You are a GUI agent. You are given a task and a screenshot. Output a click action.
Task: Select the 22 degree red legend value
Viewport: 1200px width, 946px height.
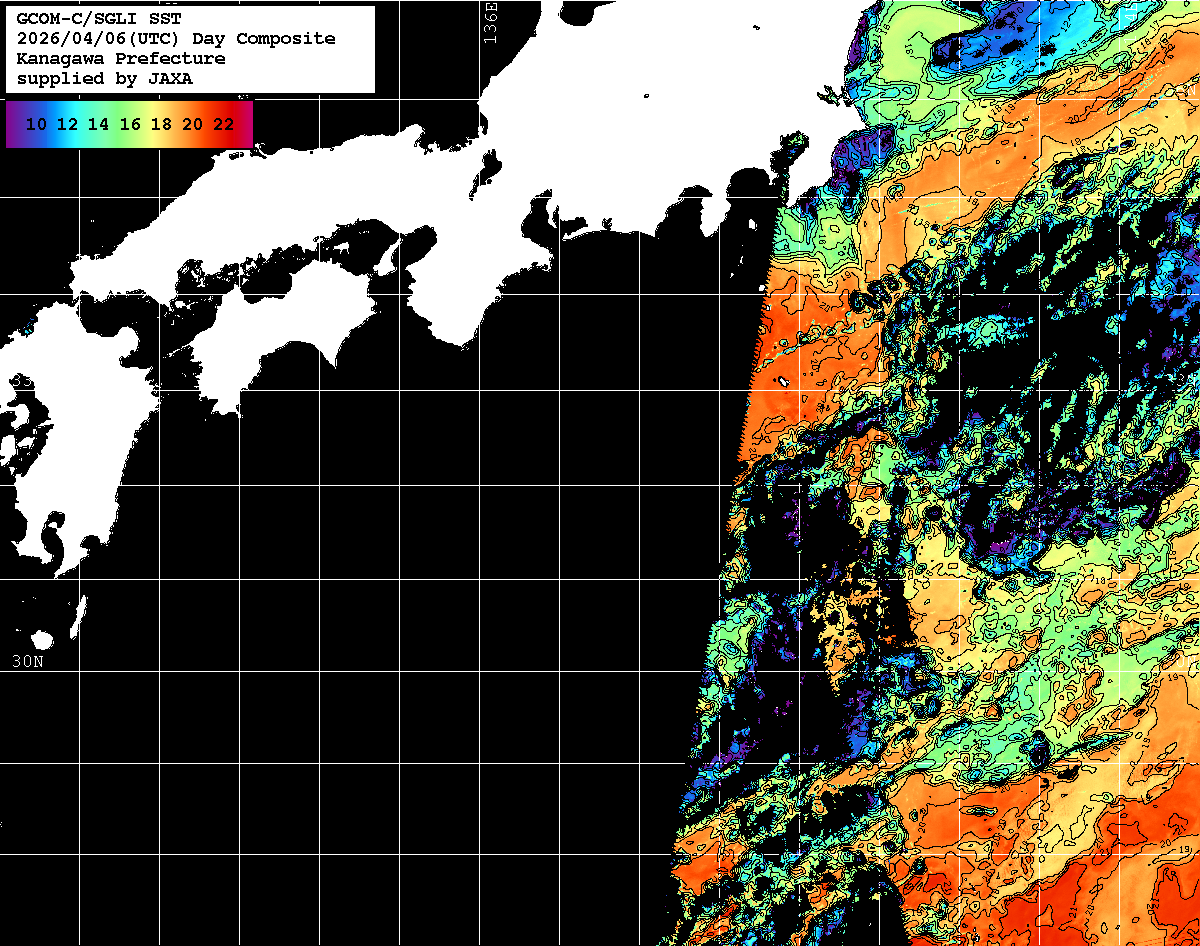tap(223, 124)
